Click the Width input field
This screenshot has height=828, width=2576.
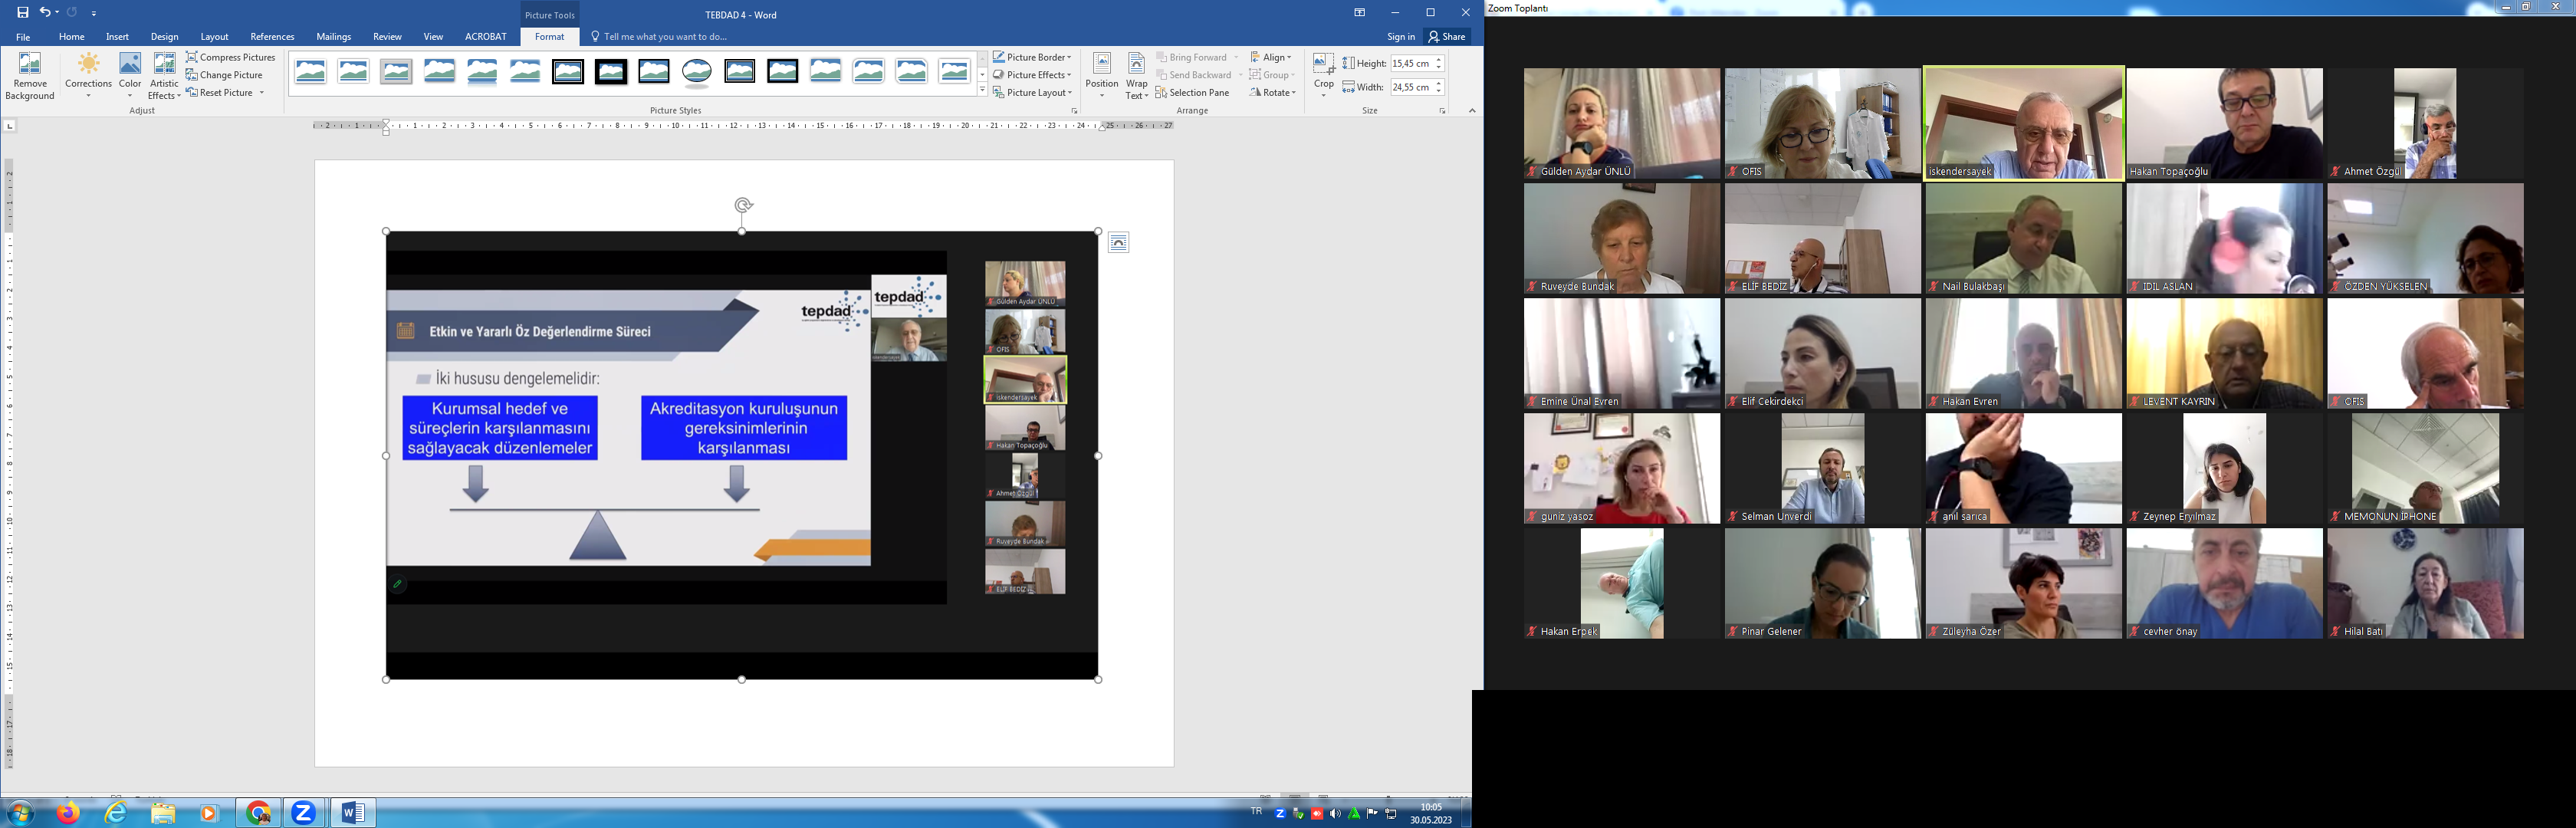1410,87
